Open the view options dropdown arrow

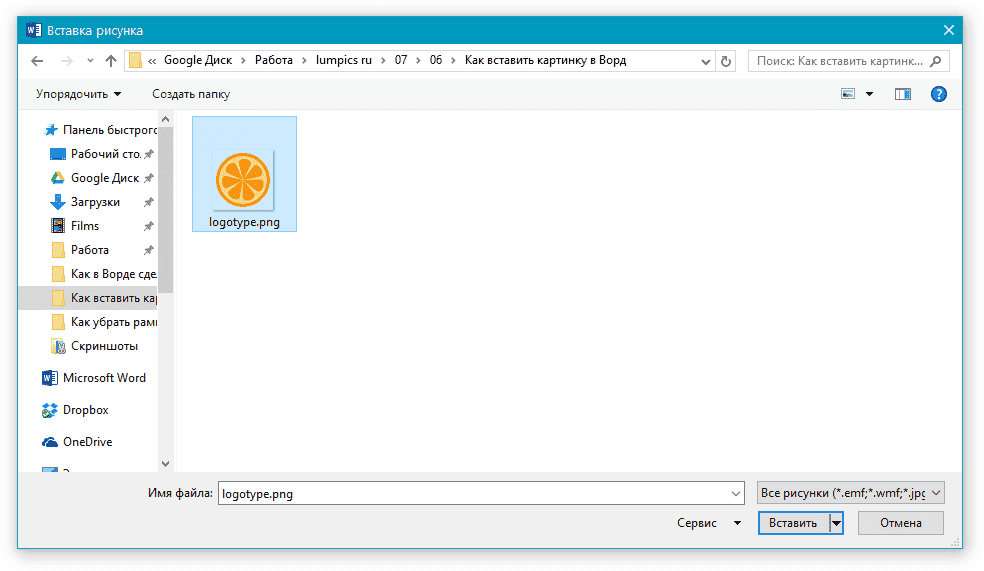[870, 94]
